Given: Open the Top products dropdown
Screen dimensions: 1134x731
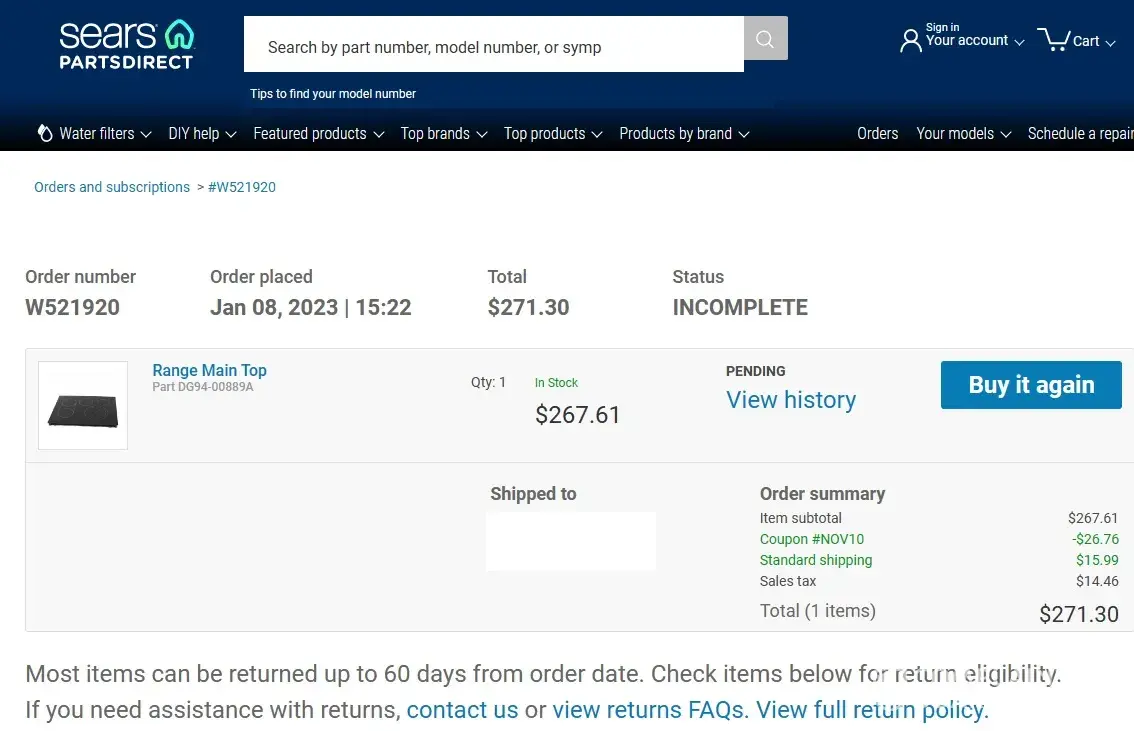Looking at the screenshot, I should [x=553, y=133].
